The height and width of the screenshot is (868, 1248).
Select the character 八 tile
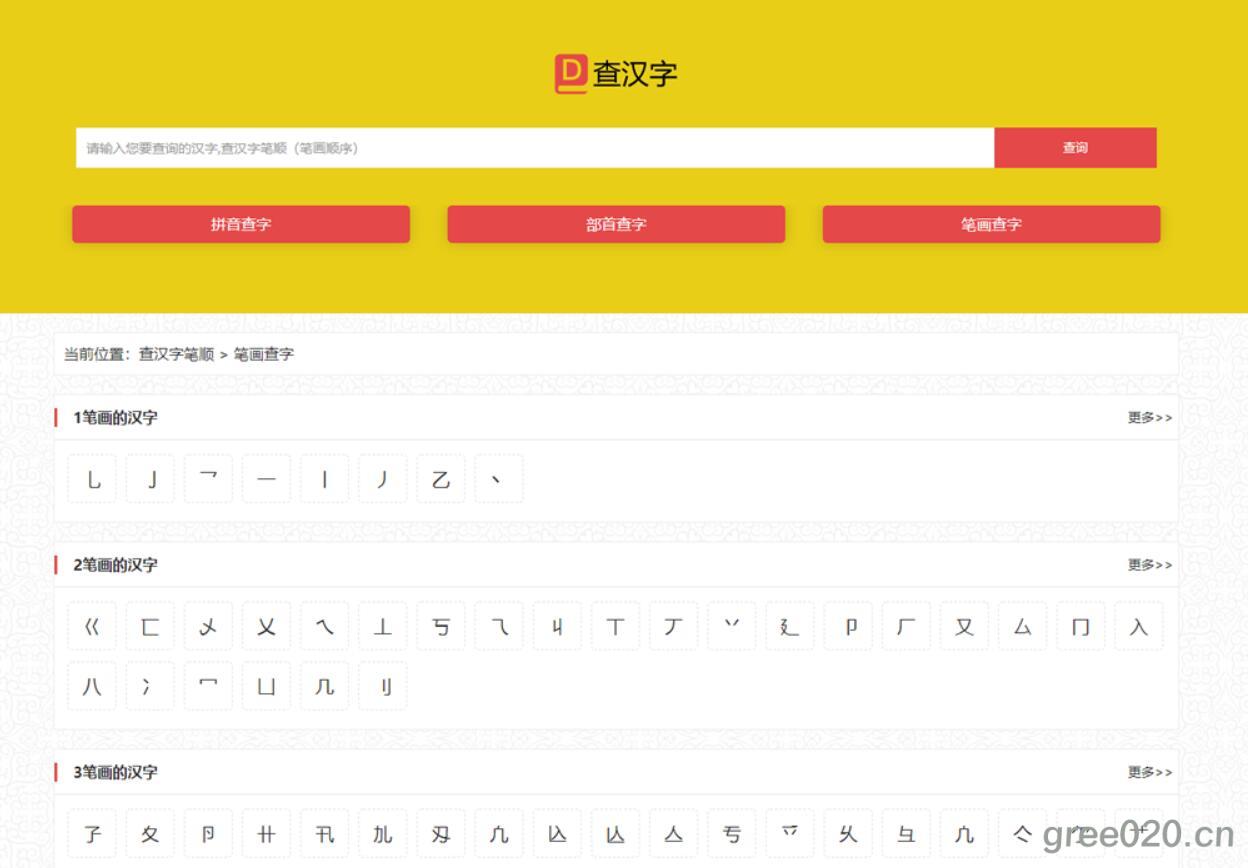point(92,686)
